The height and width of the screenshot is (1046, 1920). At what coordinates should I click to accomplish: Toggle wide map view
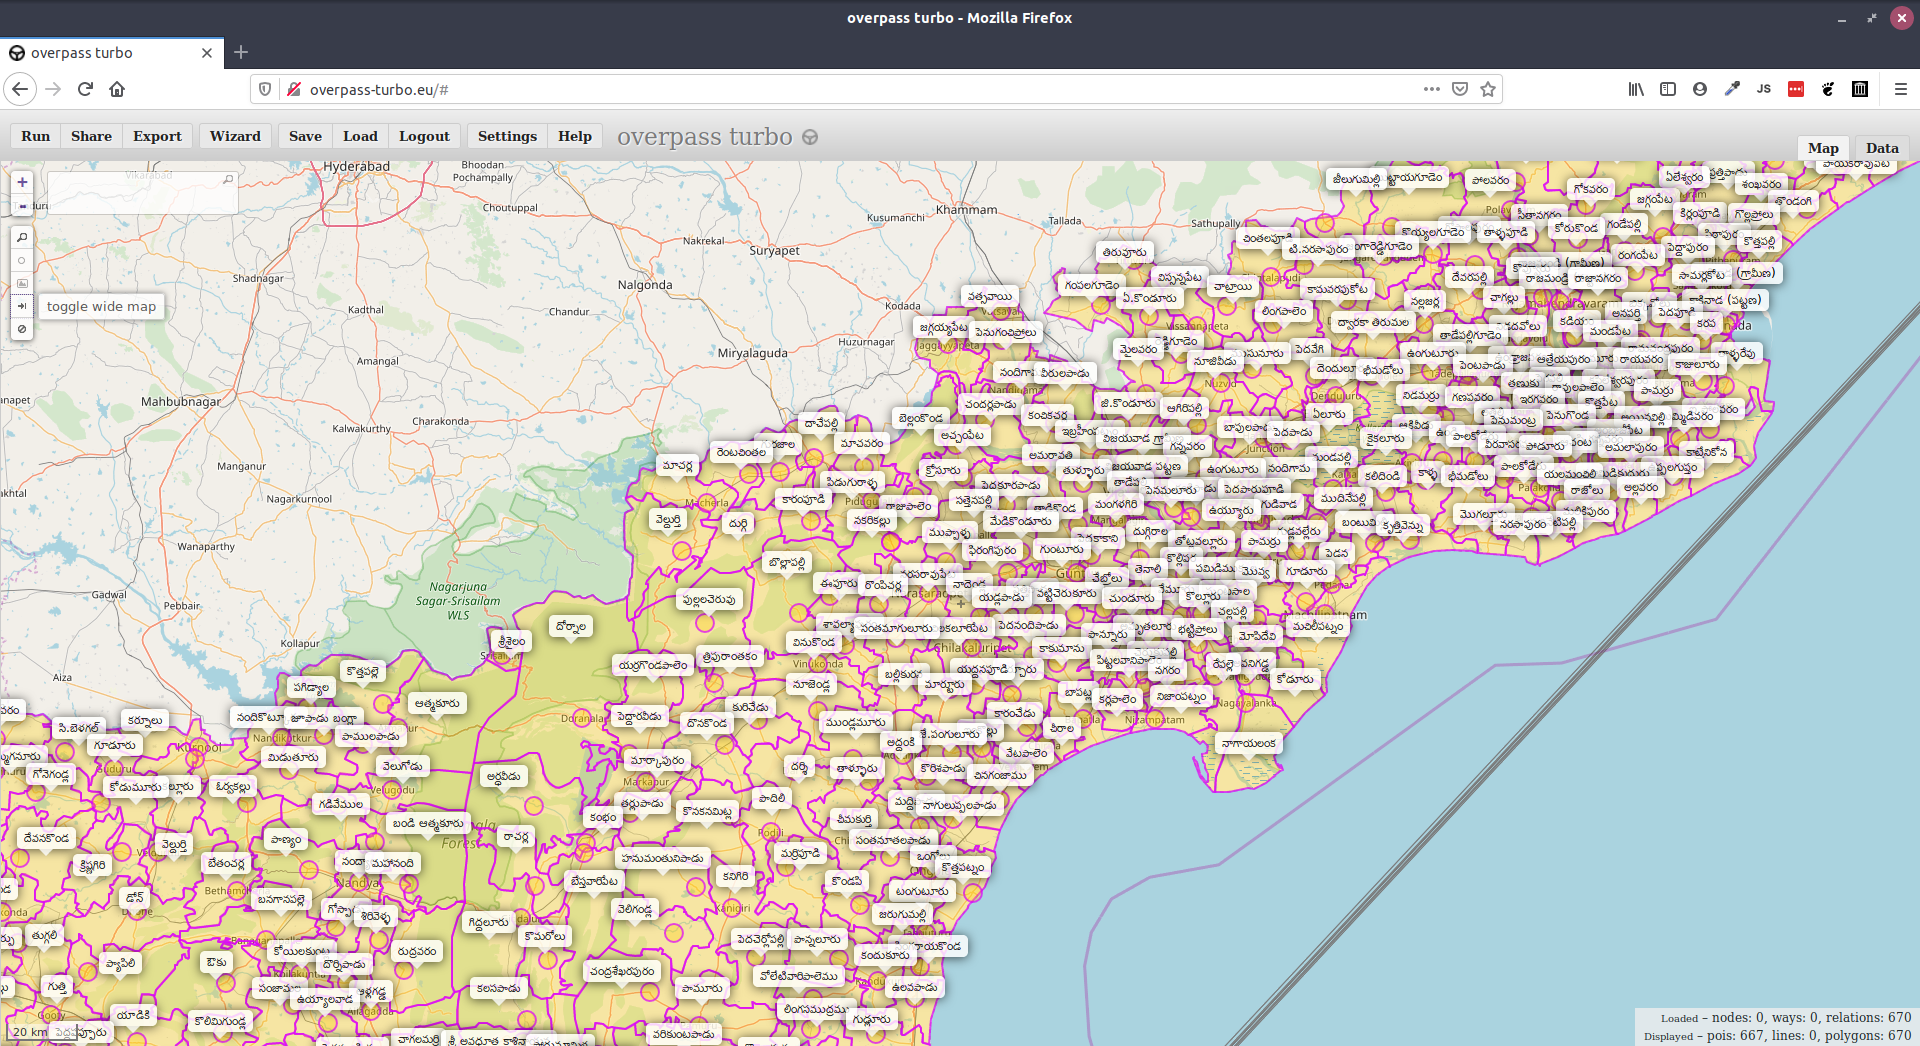(x=22, y=306)
